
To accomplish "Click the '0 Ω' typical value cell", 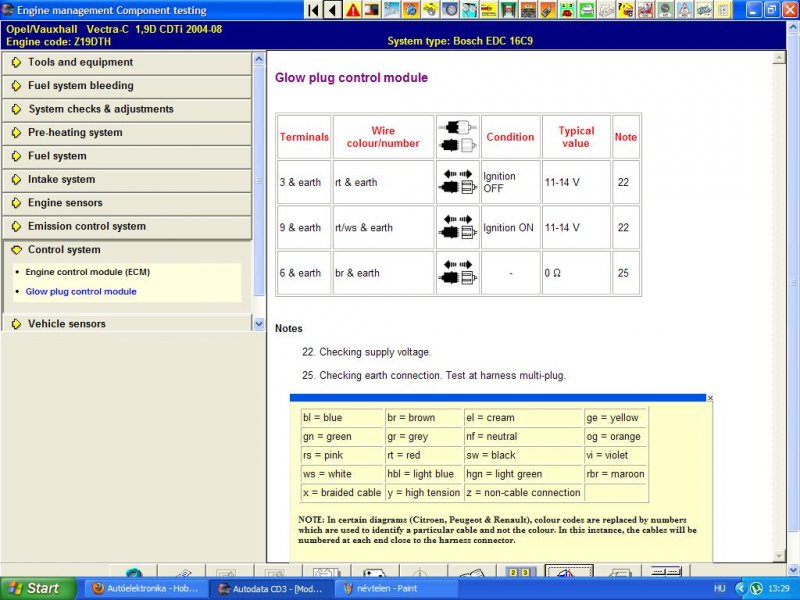I will tap(576, 273).
